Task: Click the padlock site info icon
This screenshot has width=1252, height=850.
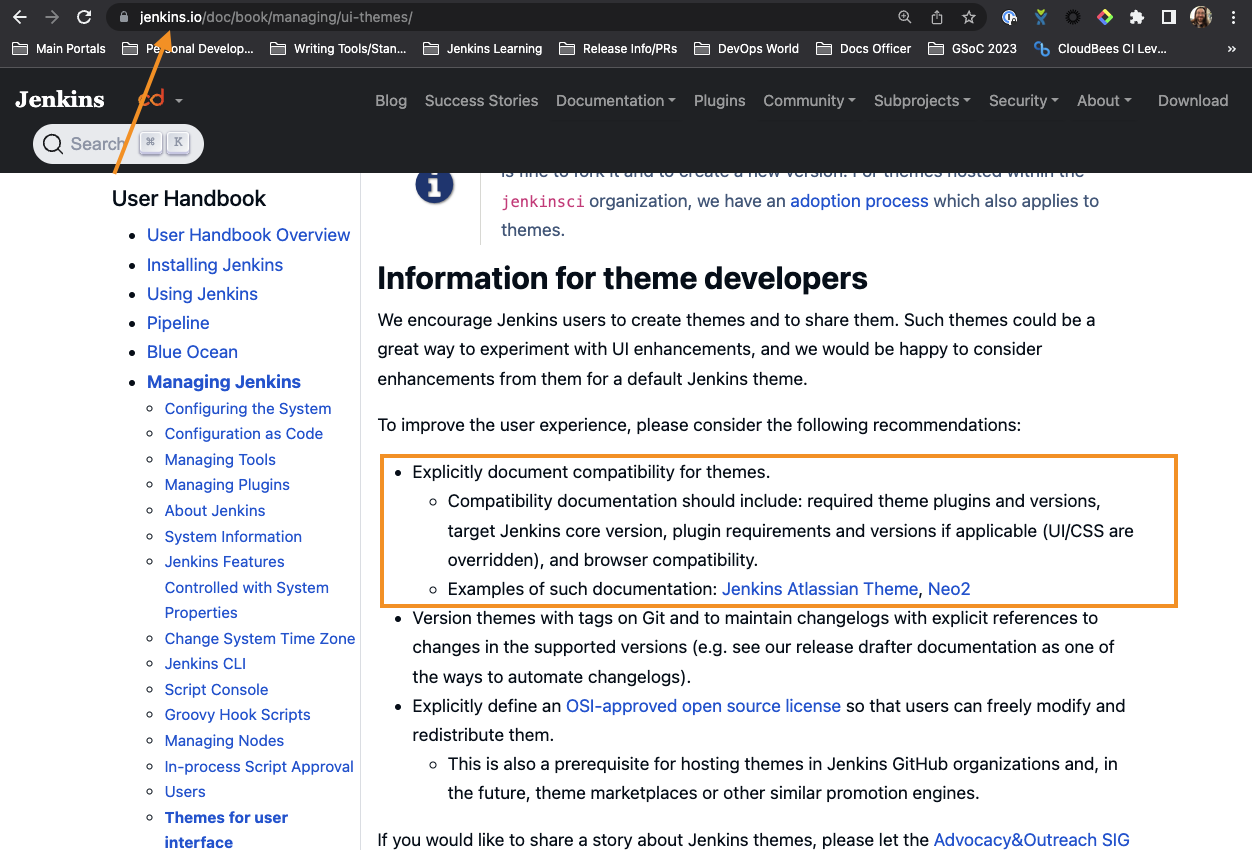Action: coord(123,17)
